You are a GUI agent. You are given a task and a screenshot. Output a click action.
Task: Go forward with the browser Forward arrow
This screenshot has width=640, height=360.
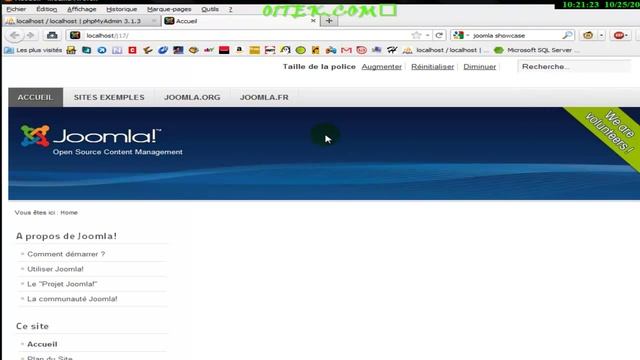tap(31, 36)
